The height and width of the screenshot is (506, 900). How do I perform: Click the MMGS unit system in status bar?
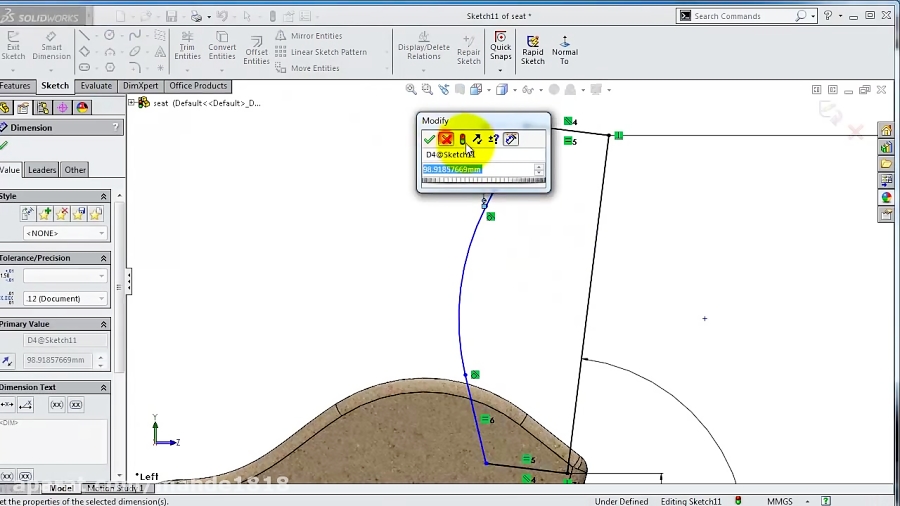pos(779,501)
